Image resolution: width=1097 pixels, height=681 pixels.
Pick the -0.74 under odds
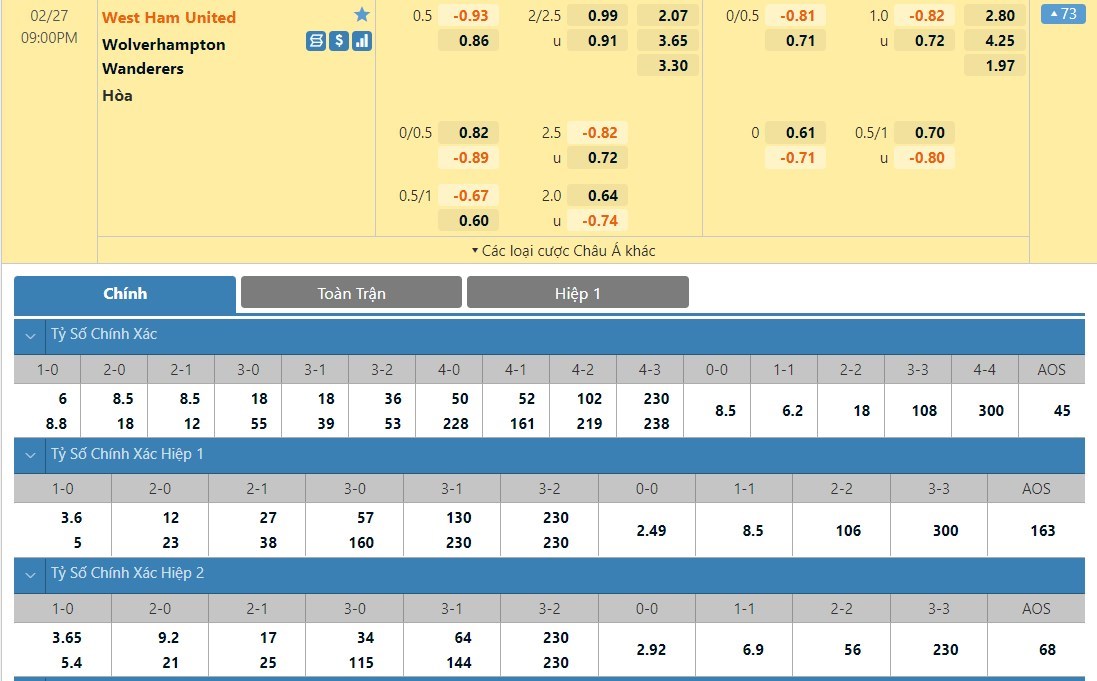[597, 221]
